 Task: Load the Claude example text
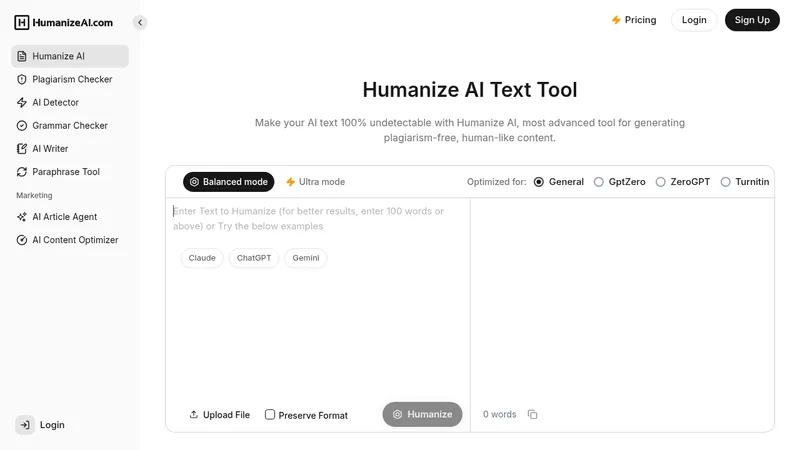pos(202,258)
